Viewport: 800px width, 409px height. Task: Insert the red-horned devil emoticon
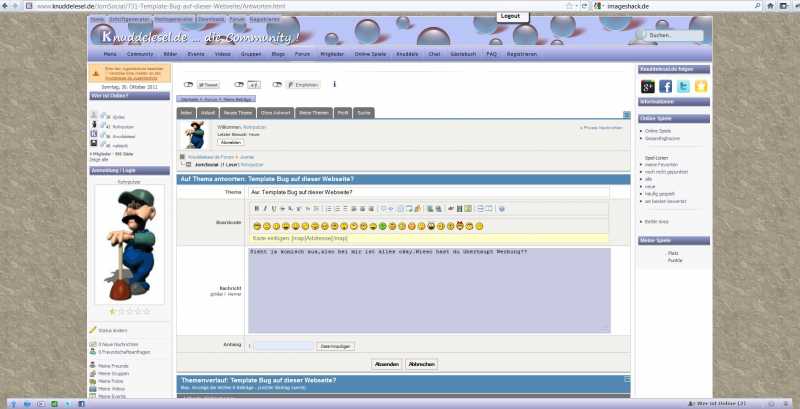(460, 226)
